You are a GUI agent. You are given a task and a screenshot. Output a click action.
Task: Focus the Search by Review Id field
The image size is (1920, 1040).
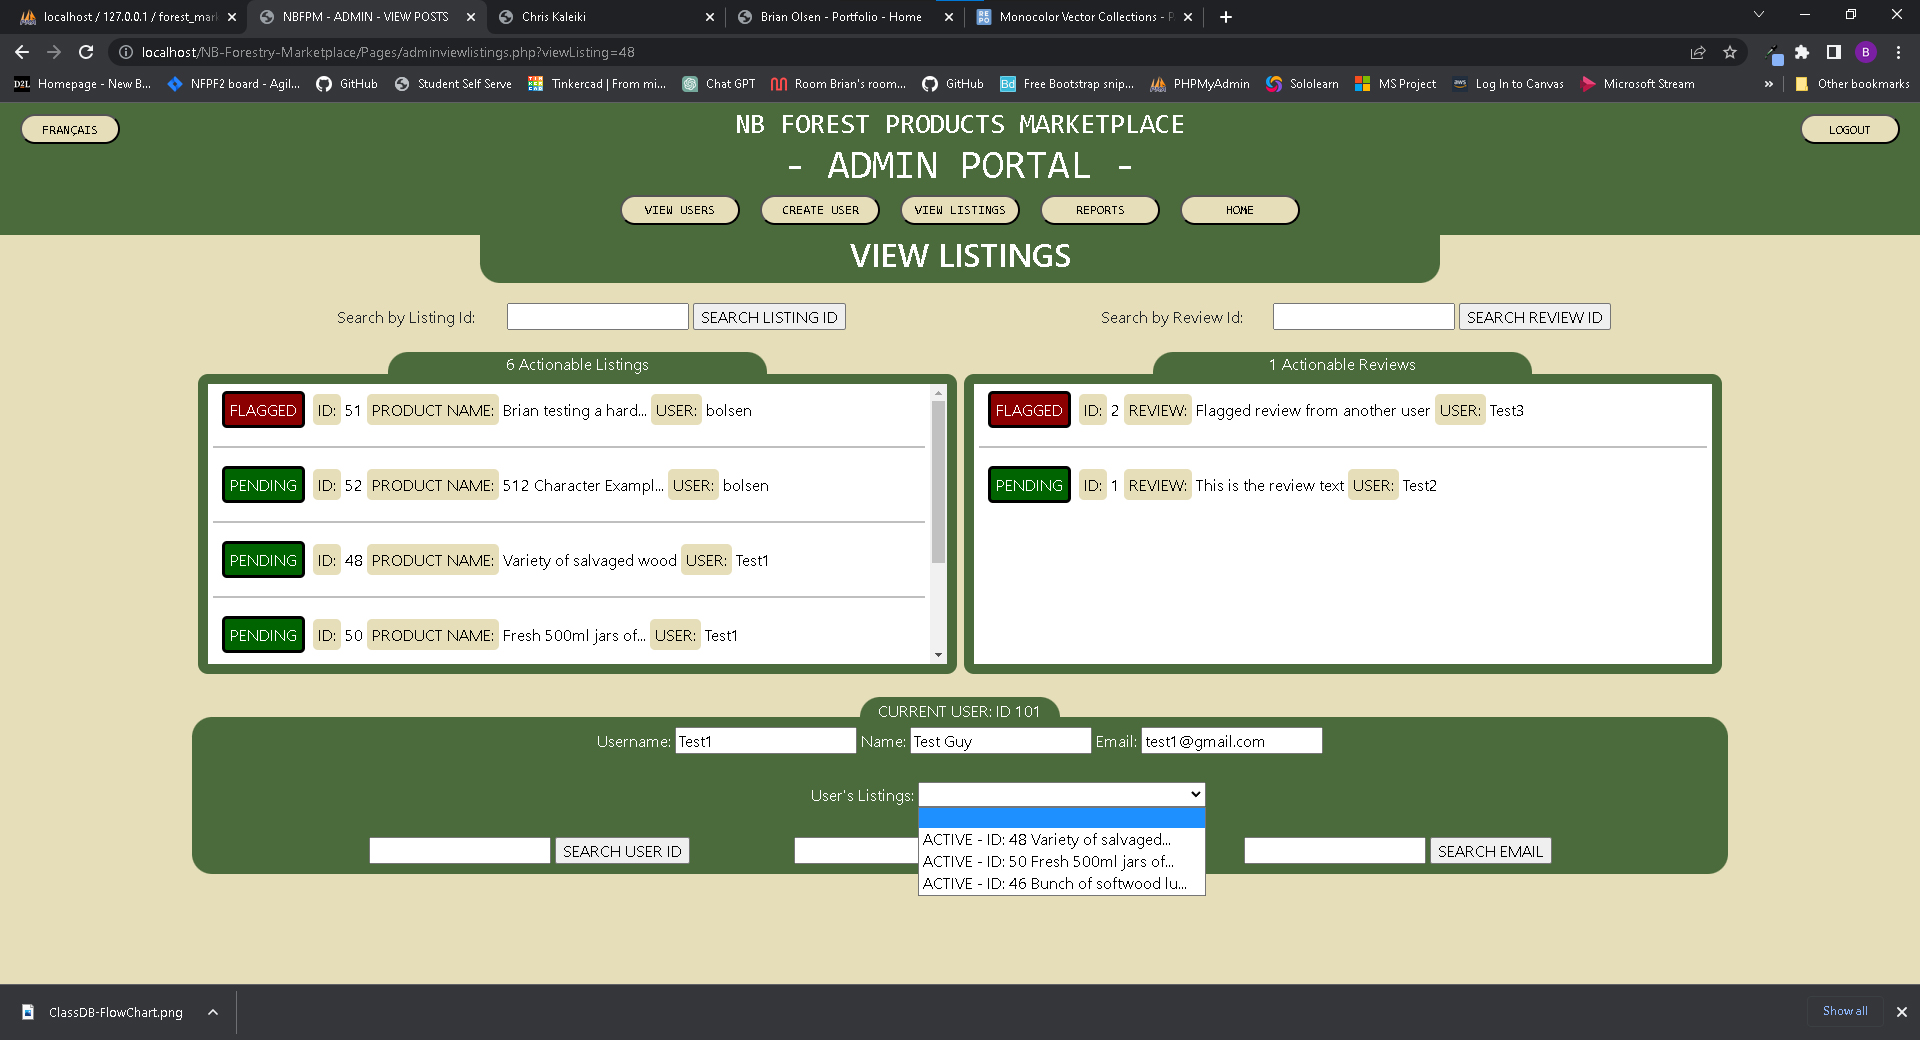click(1362, 317)
